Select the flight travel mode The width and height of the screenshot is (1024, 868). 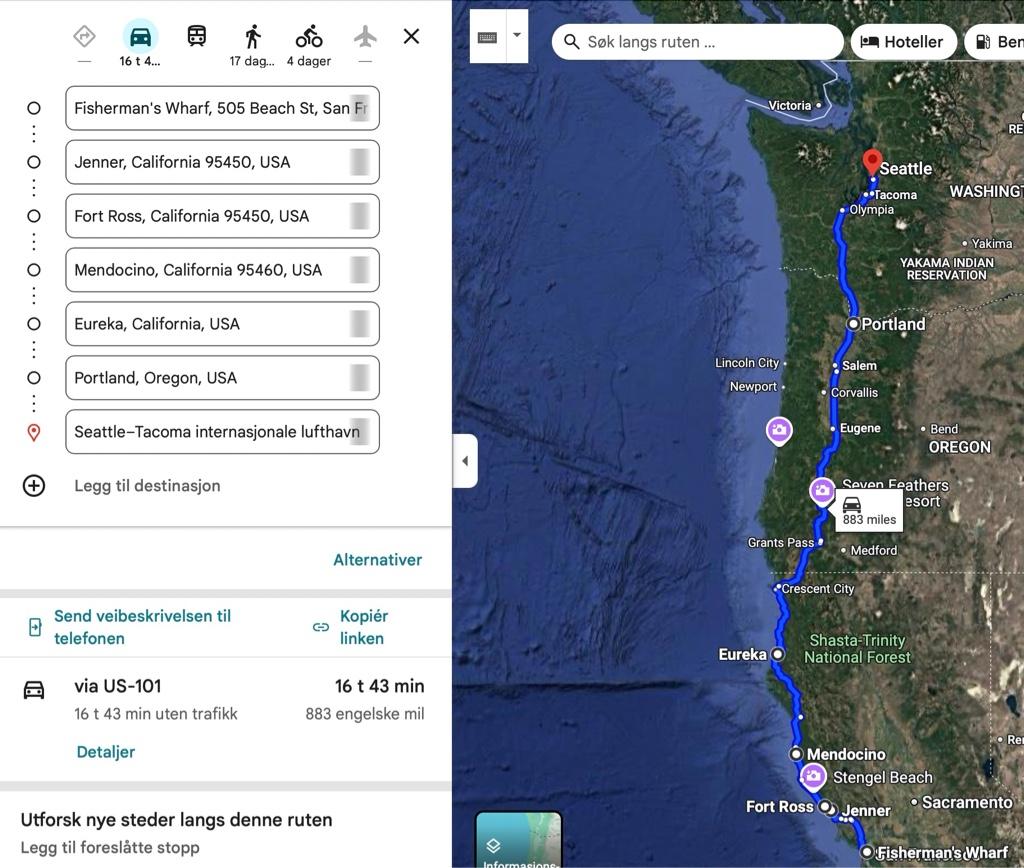click(x=366, y=37)
